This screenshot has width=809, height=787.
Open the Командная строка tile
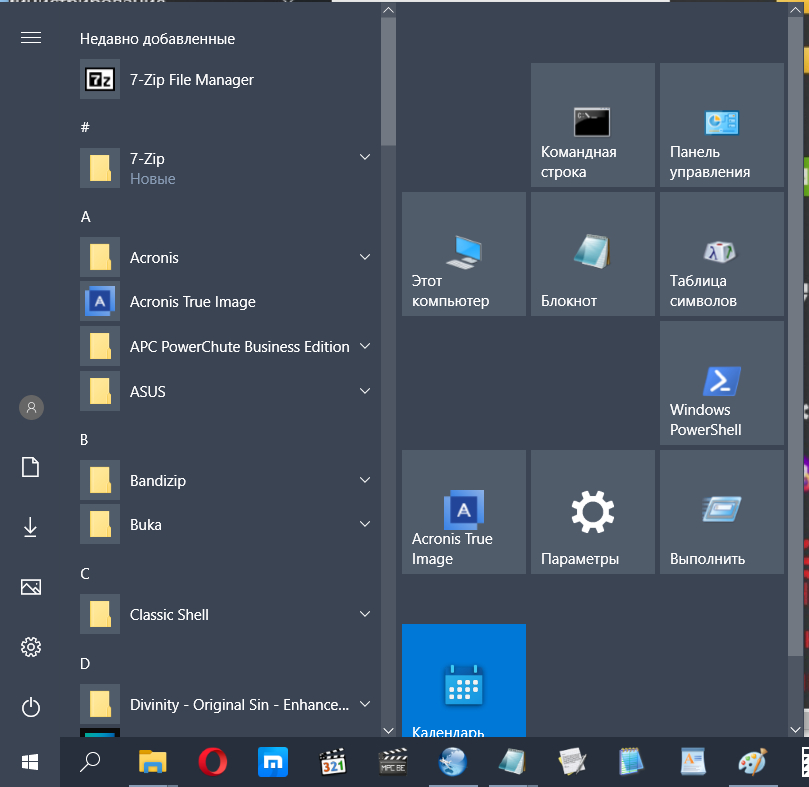pos(593,125)
